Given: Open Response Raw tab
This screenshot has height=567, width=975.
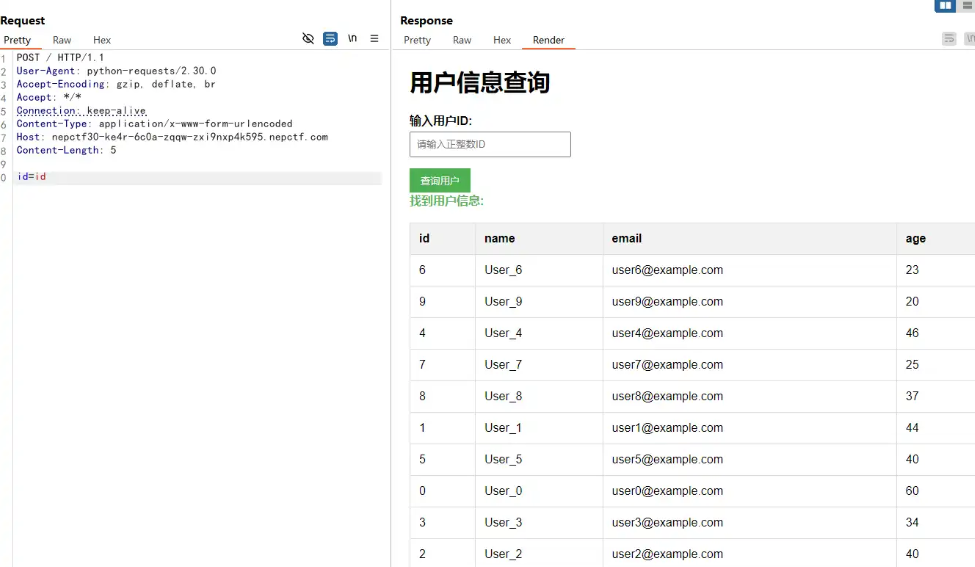Looking at the screenshot, I should click(x=462, y=40).
